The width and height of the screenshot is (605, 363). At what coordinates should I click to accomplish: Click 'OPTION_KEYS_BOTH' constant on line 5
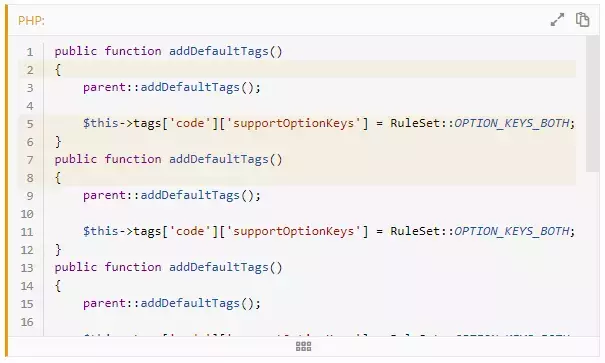tap(512, 123)
